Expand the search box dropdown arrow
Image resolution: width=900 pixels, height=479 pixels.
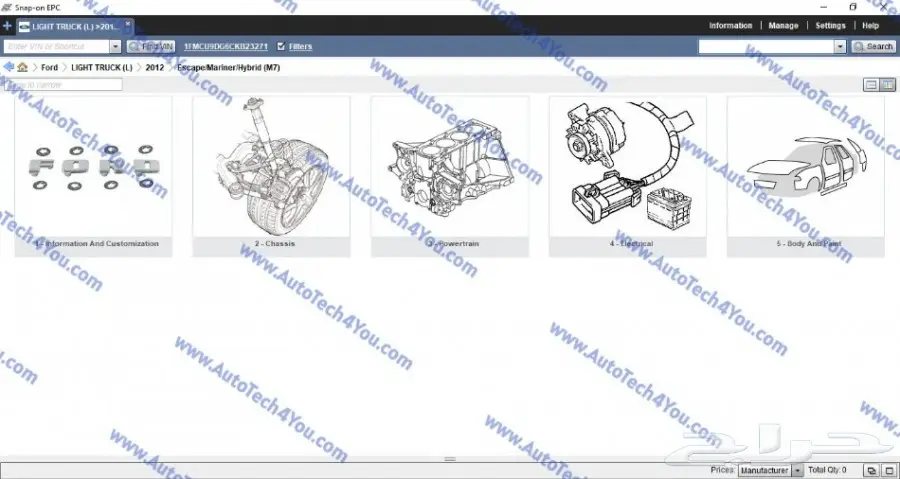pyautogui.click(x=840, y=46)
